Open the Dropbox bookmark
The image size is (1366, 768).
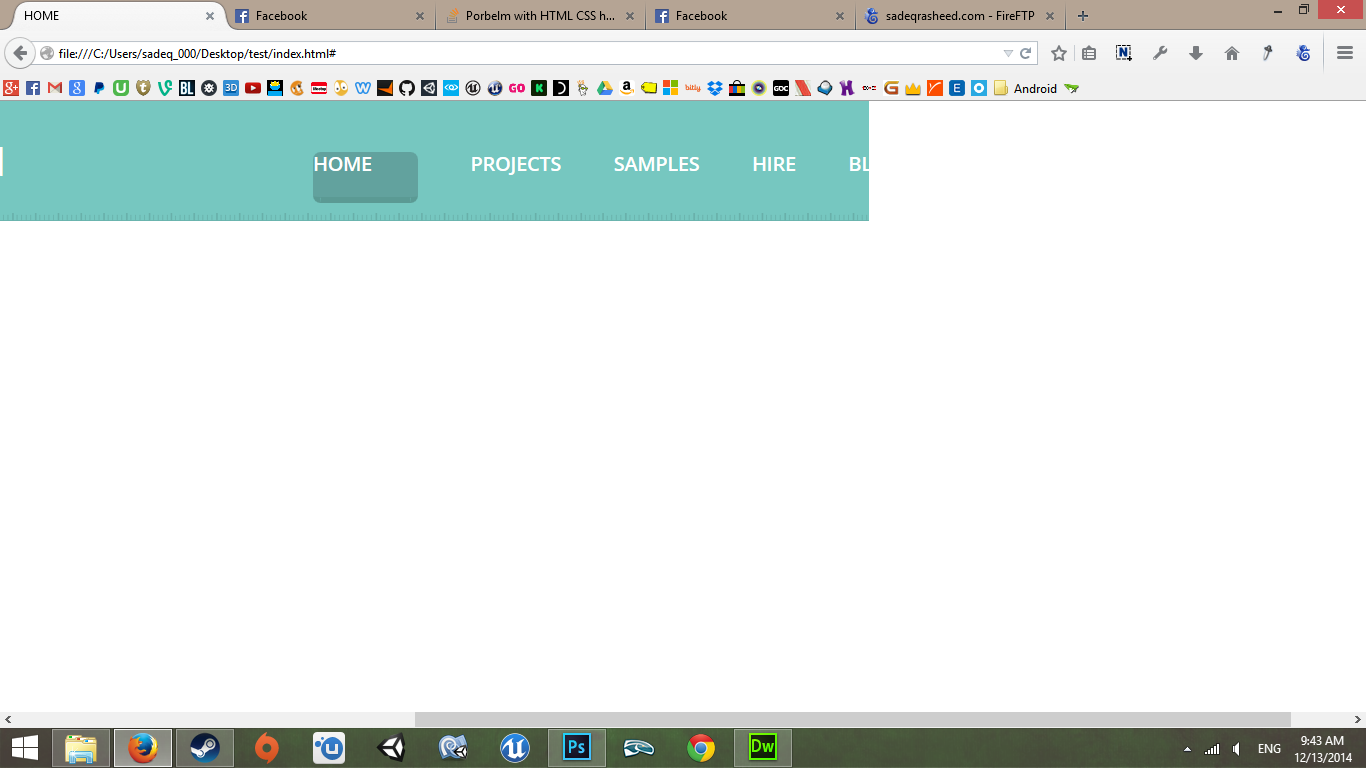(x=714, y=88)
